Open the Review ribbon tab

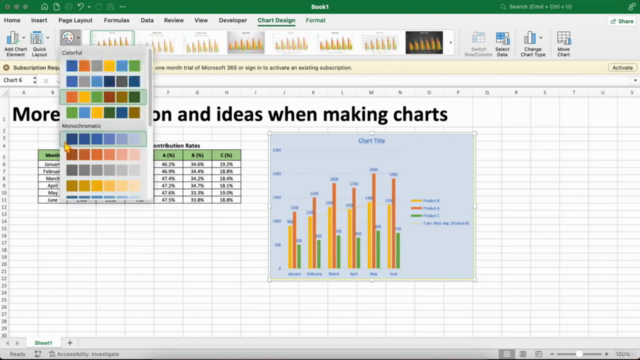[x=174, y=20]
